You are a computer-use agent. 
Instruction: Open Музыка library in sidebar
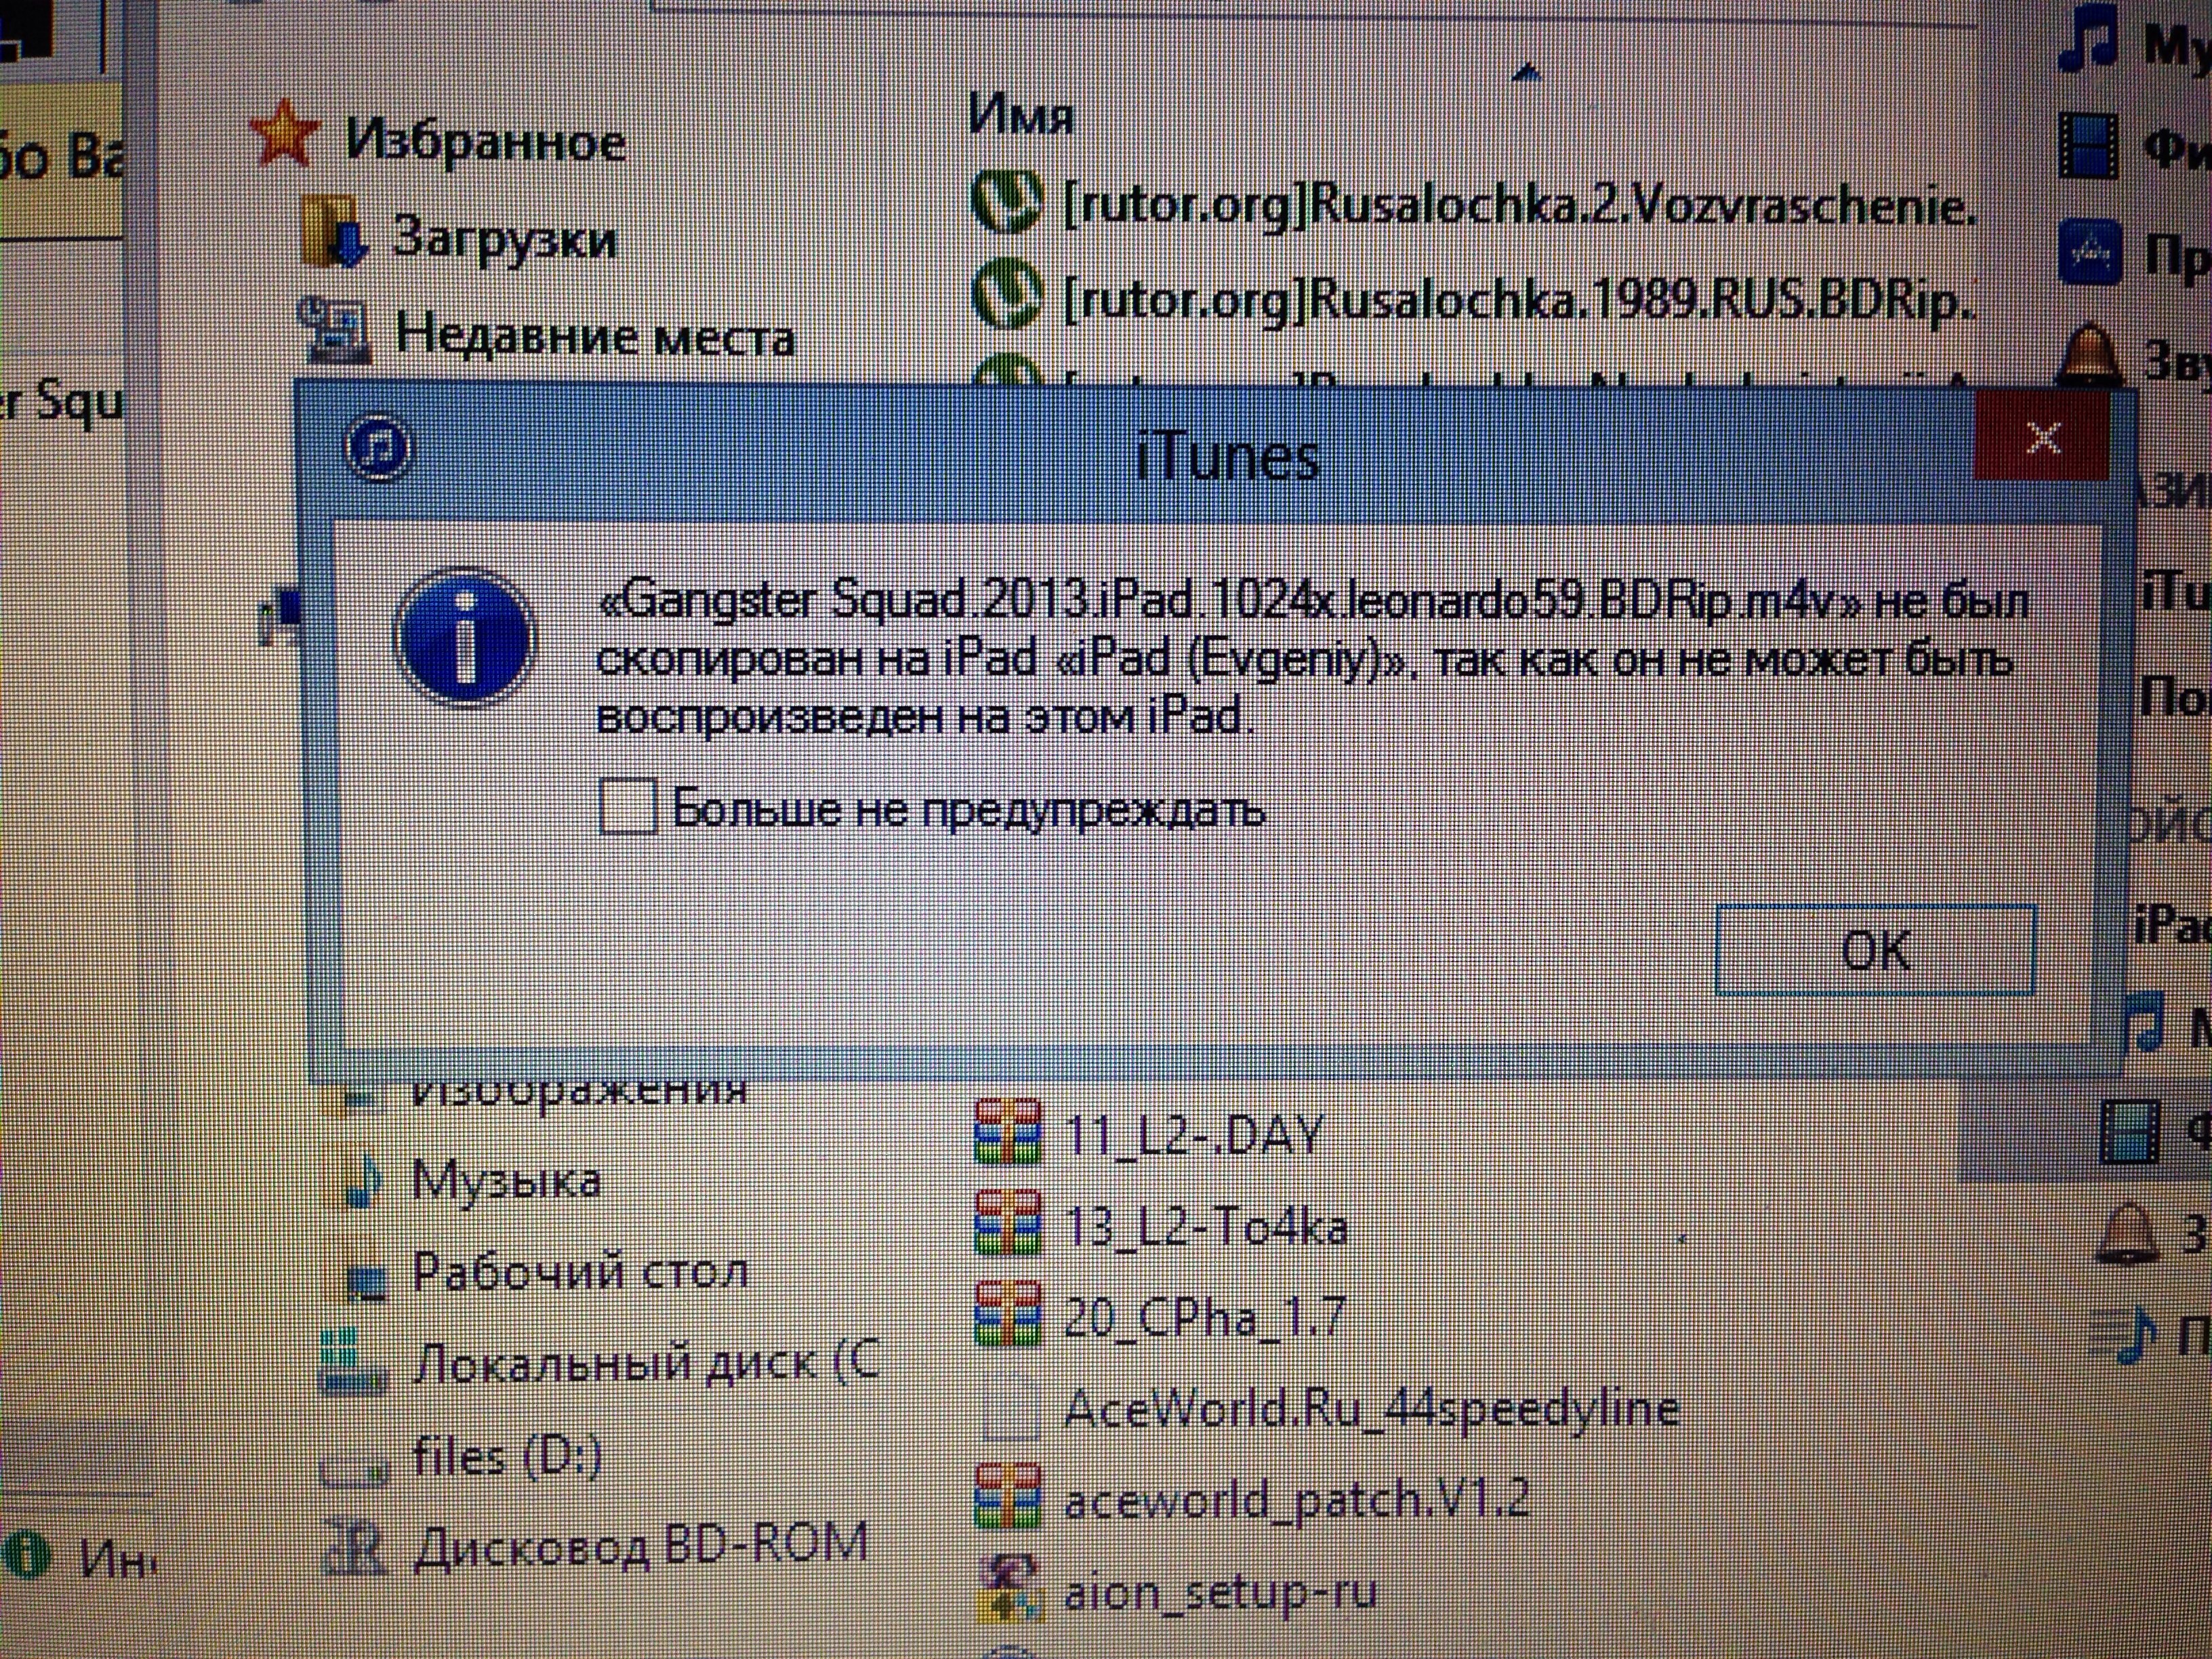506,1180
